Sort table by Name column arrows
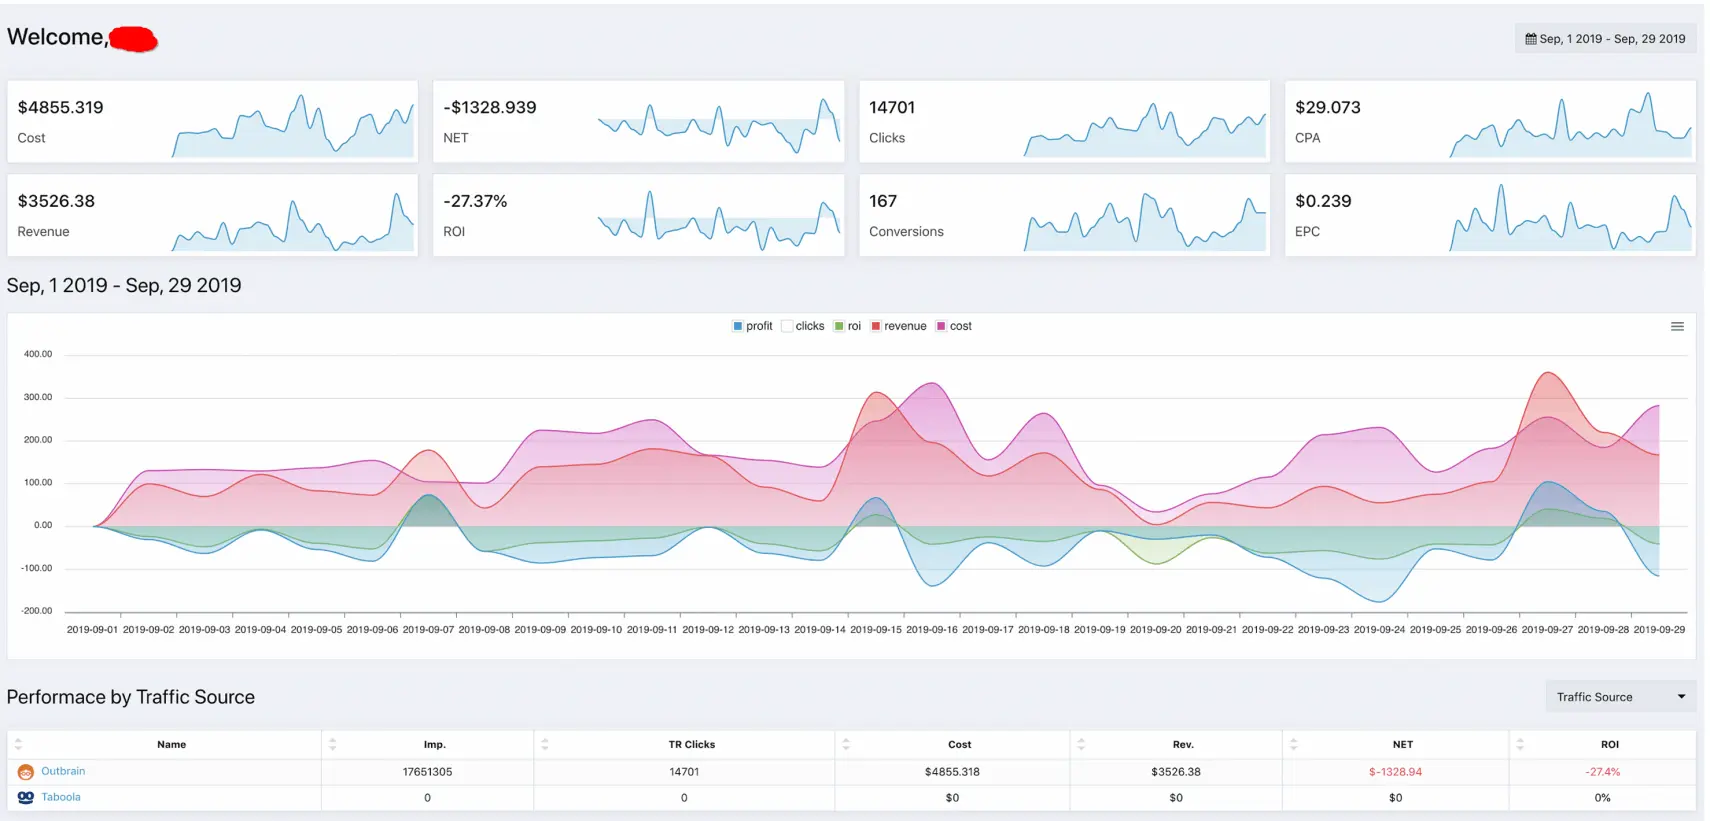This screenshot has height=821, width=1710. pos(18,745)
